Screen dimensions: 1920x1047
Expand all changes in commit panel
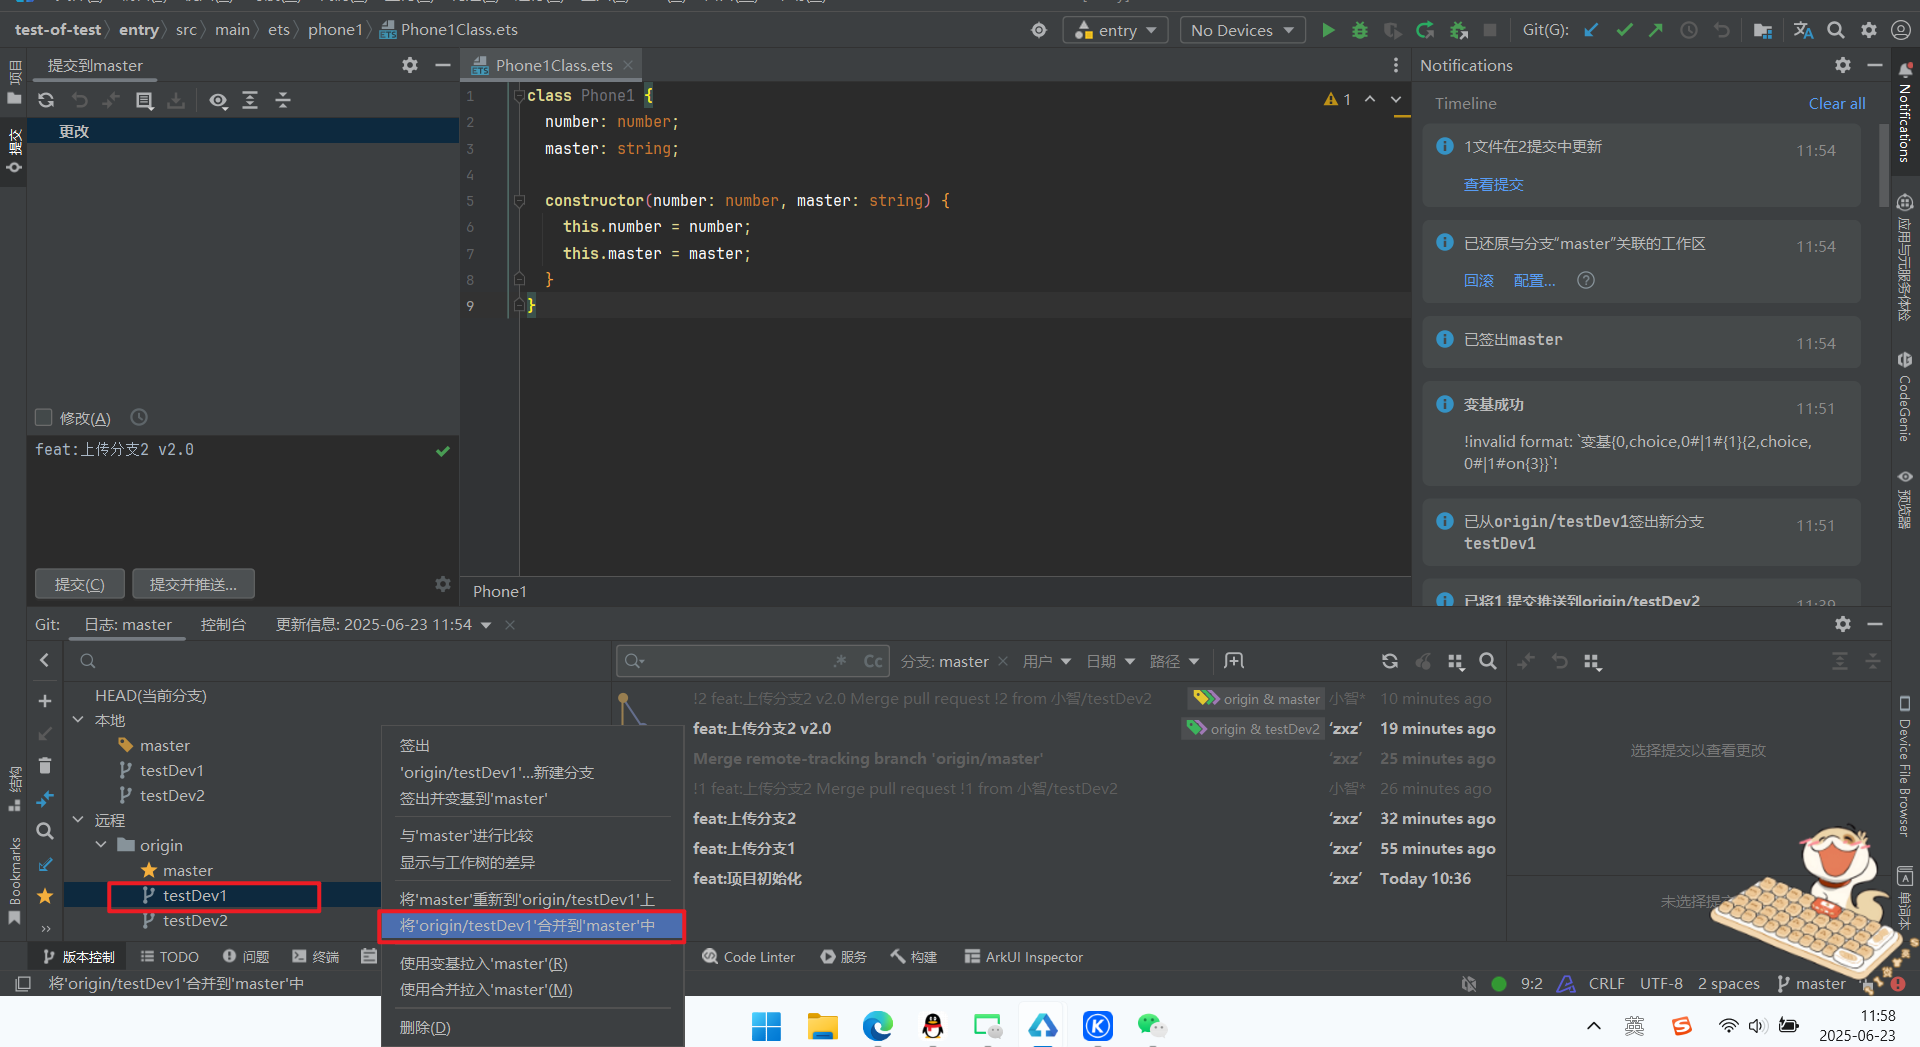[x=250, y=100]
